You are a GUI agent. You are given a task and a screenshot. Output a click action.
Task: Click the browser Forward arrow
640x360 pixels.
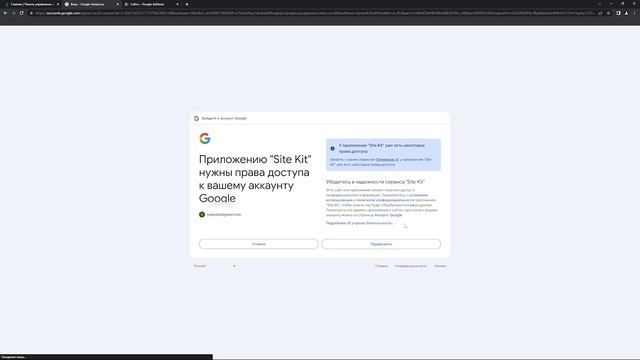coord(13,13)
